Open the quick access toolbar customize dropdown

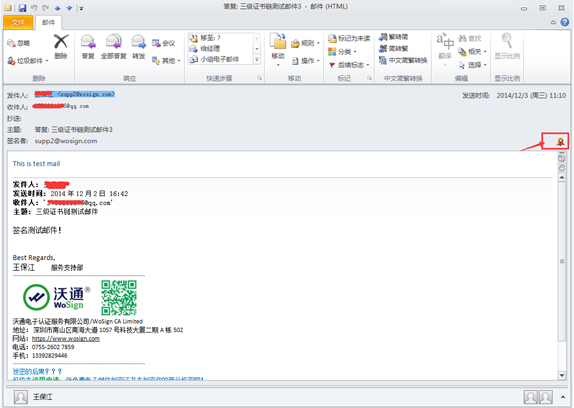[x=81, y=8]
